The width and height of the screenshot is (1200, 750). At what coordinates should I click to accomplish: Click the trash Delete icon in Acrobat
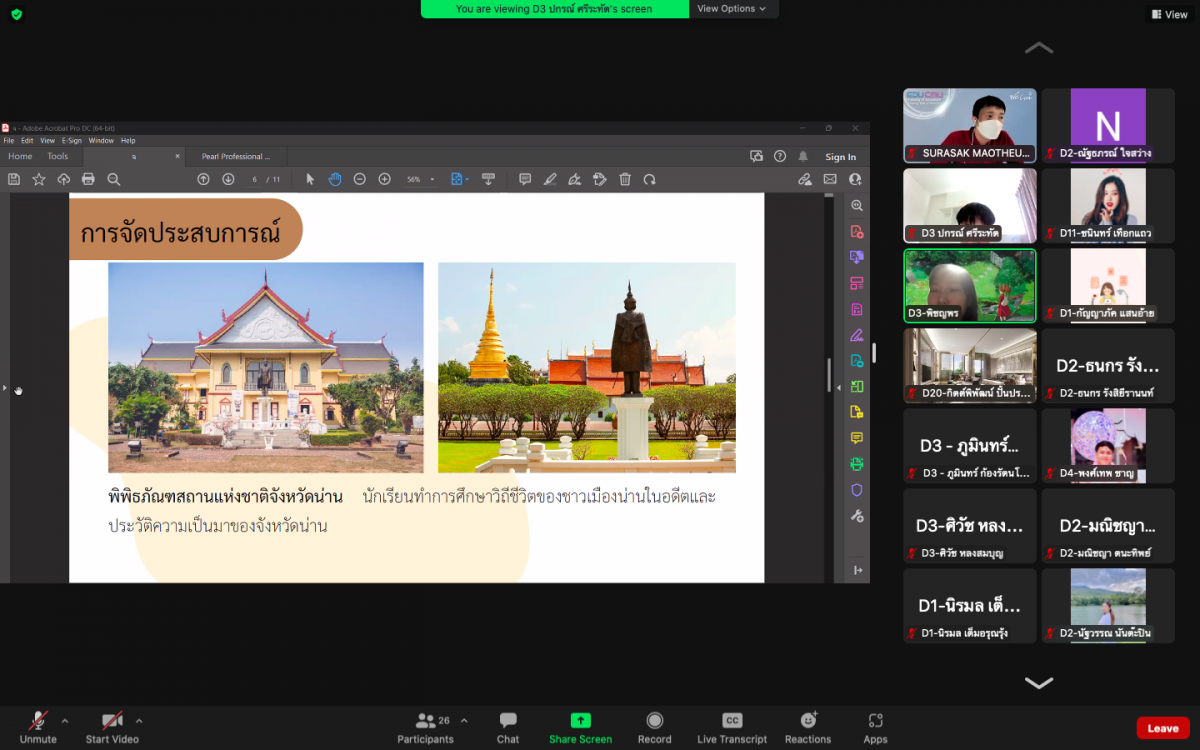[625, 179]
